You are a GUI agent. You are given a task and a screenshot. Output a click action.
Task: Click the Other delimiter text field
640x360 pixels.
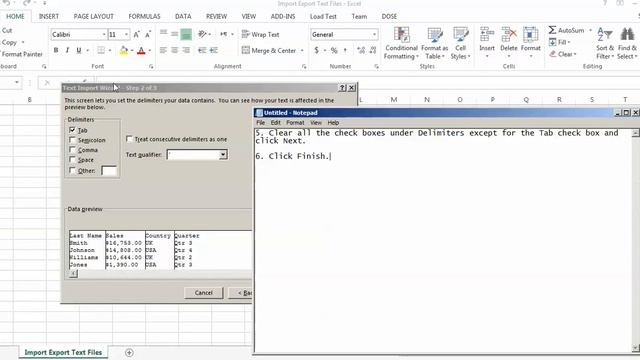coord(109,171)
